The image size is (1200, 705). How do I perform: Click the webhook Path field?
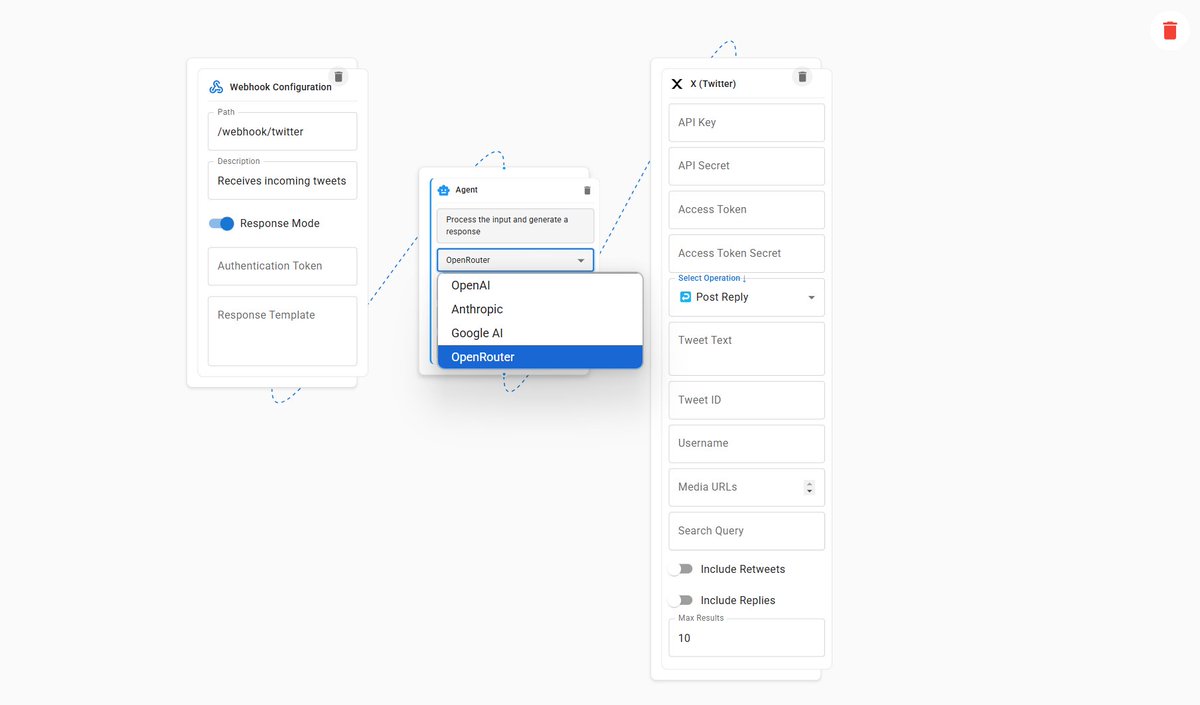[x=282, y=131]
